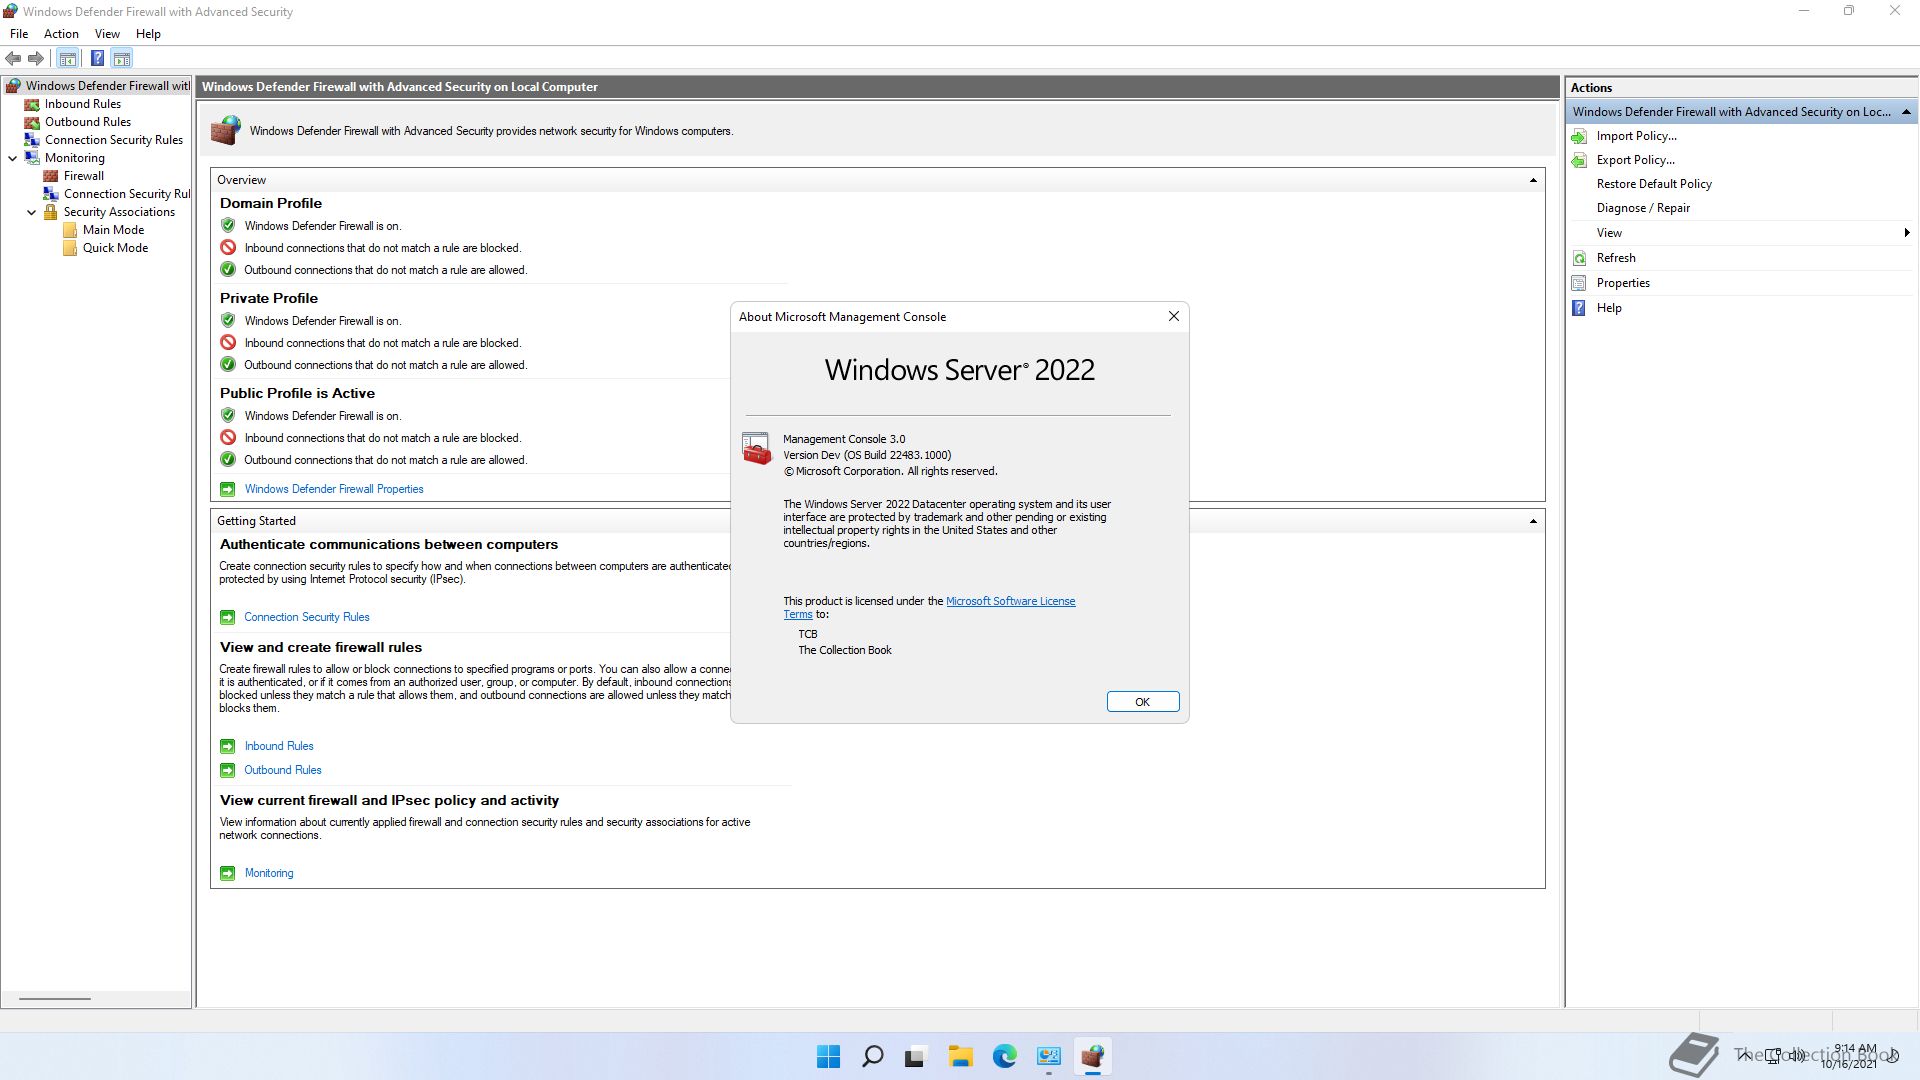Click the firewall globe icon in the banner
This screenshot has width=1920, height=1080.
pos(225,130)
